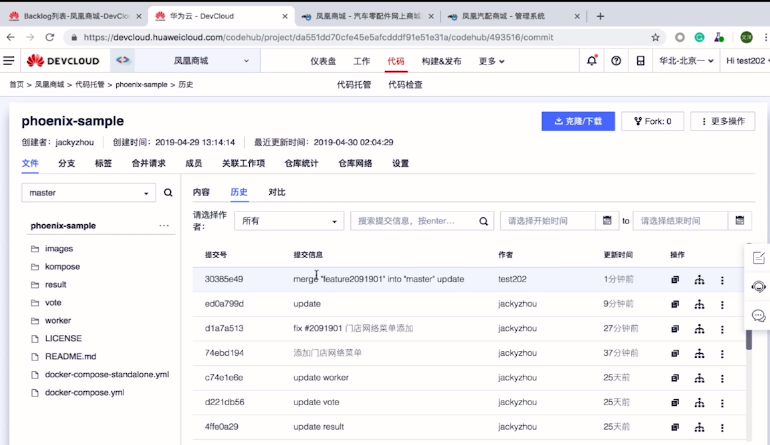Open the end time calendar icon
The height and width of the screenshot is (445, 770).
tap(740, 221)
